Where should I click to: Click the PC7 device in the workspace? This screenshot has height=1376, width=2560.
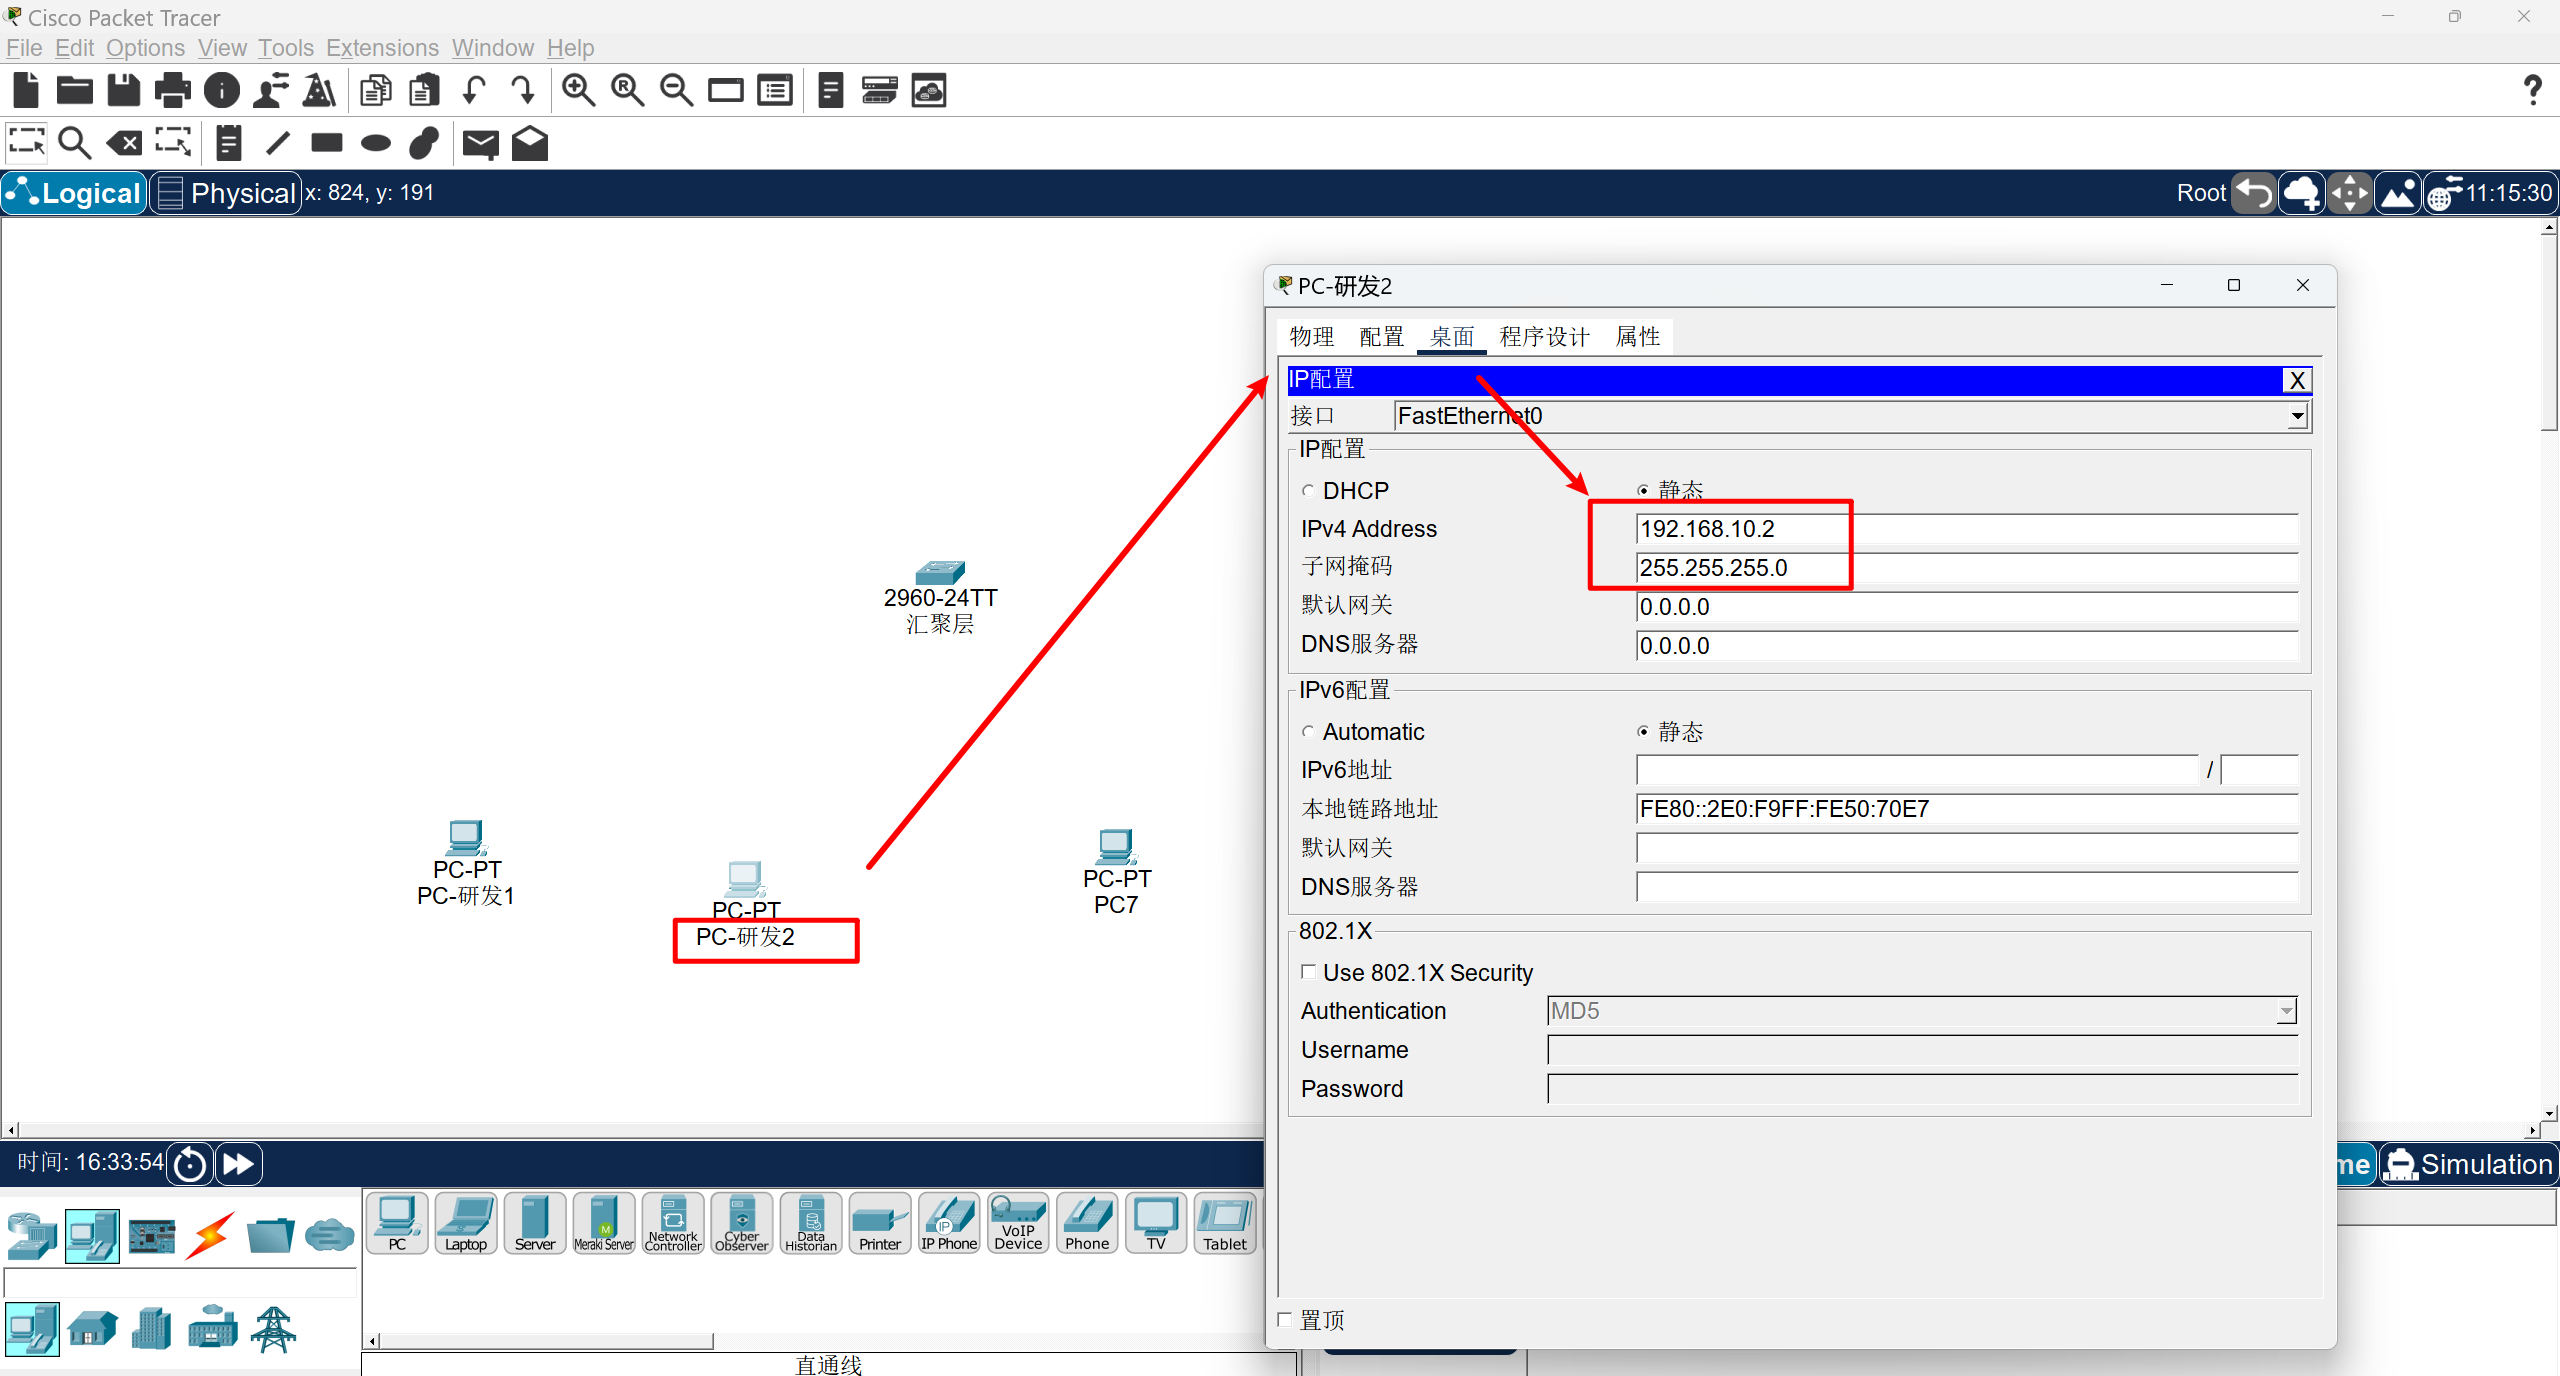pos(1116,848)
